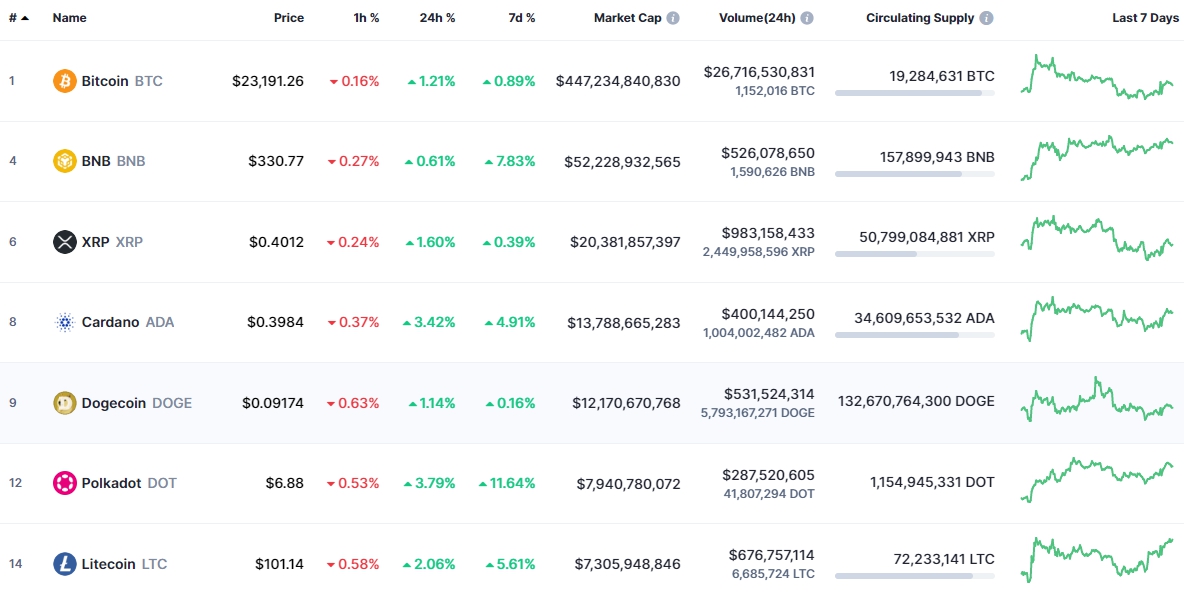Click the Circulating Supply info icon
The width and height of the screenshot is (1184, 594).
[987, 18]
